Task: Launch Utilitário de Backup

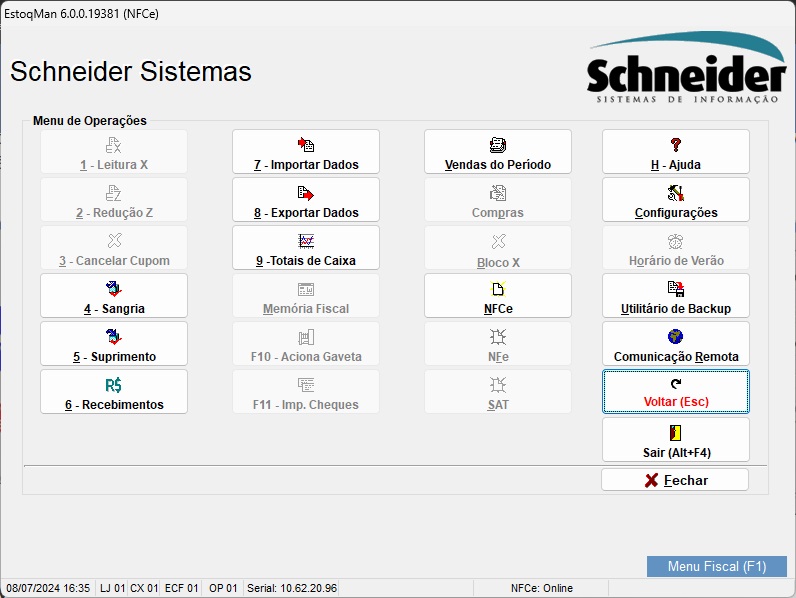Action: 676,296
